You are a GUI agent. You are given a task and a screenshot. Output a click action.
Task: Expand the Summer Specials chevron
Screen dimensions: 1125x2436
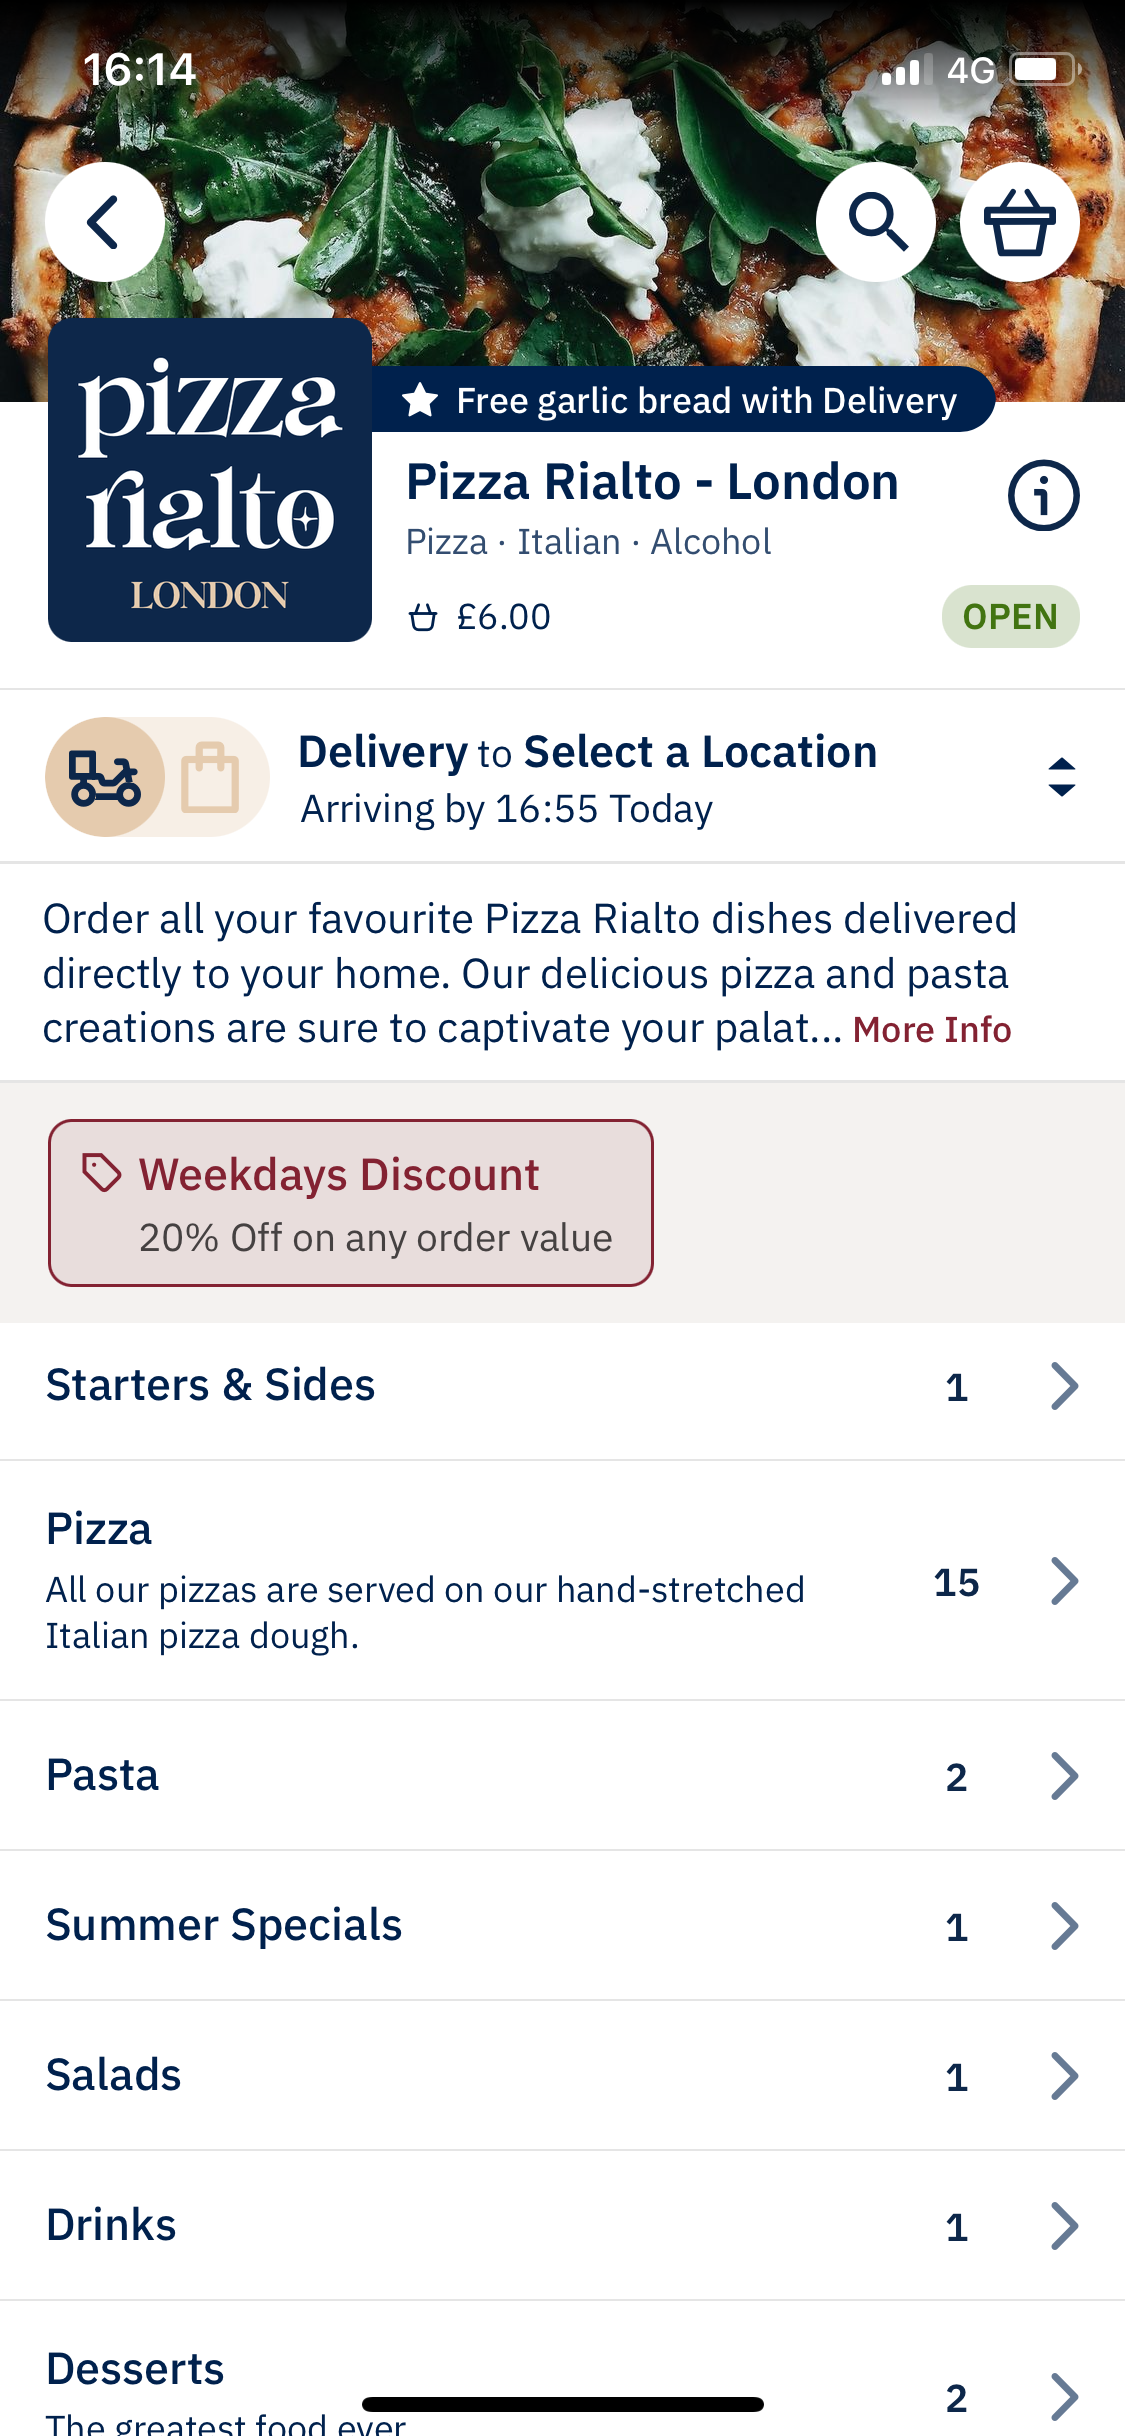pyautogui.click(x=1064, y=1926)
